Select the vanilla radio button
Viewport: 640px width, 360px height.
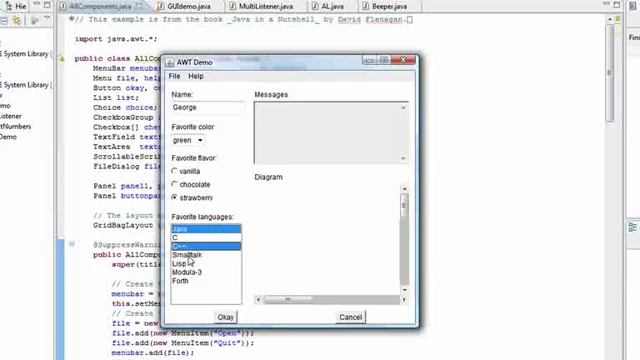coord(174,171)
